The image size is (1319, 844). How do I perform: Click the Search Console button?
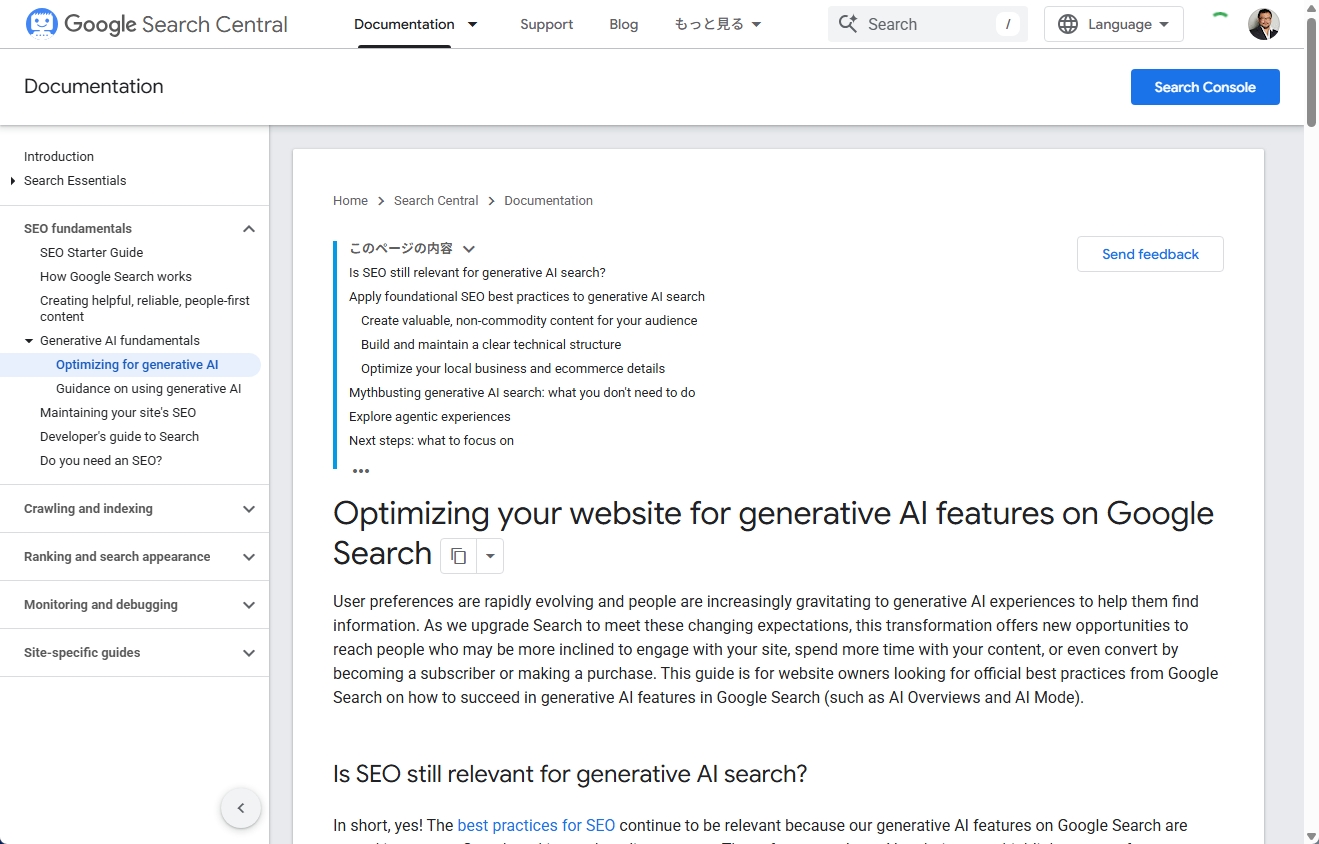point(1205,87)
